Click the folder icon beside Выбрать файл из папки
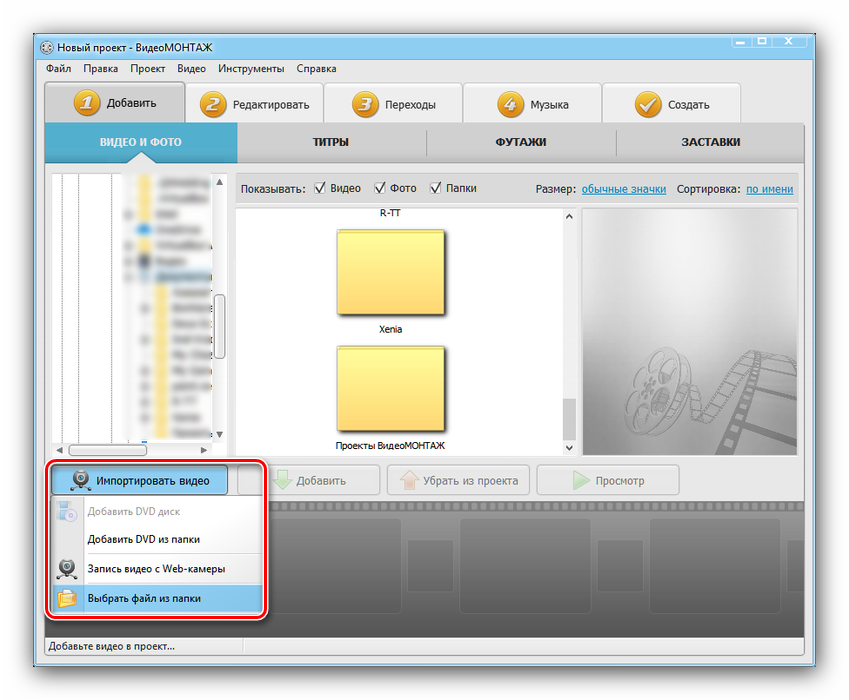 (x=67, y=599)
